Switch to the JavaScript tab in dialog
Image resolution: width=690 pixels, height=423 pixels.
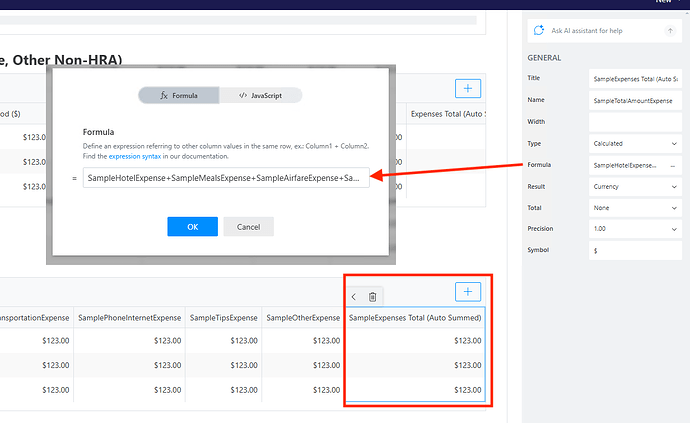click(x=260, y=95)
